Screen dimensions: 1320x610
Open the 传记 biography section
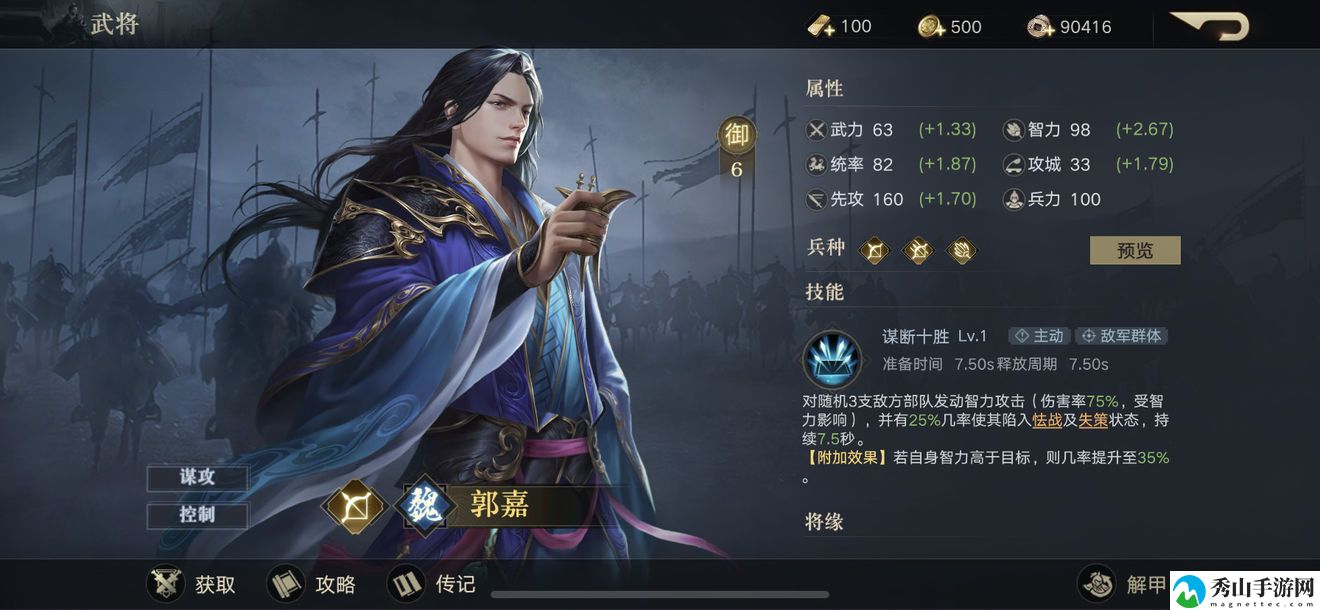tap(432, 584)
